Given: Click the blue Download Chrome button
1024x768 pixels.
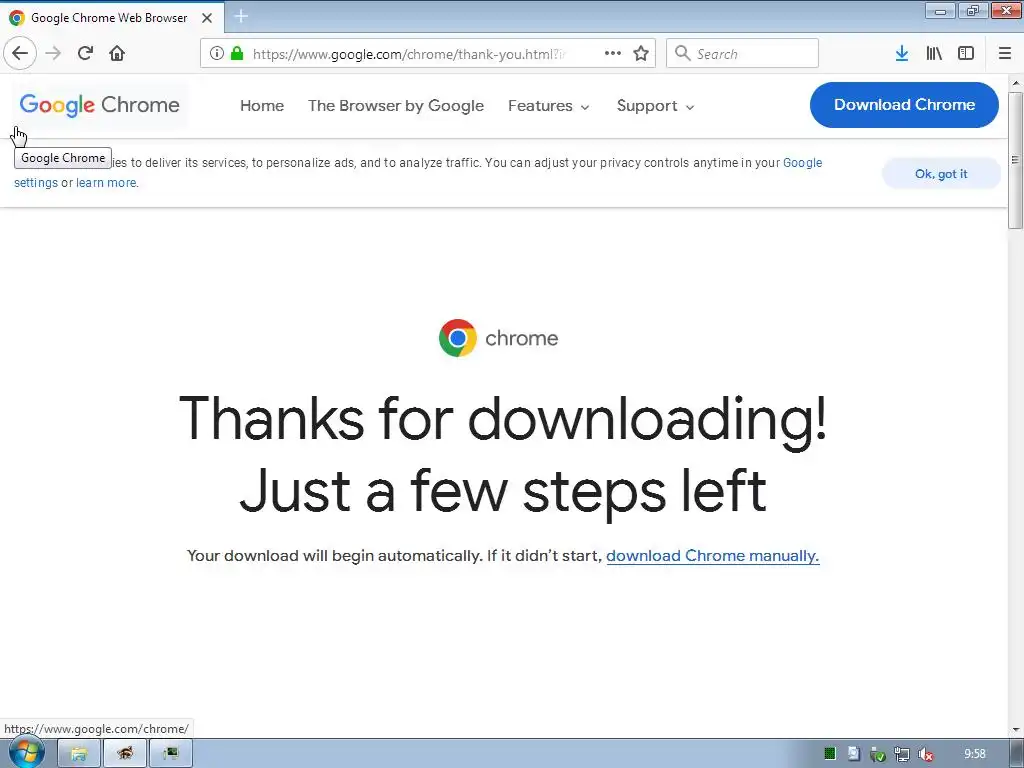Looking at the screenshot, I should [x=904, y=104].
